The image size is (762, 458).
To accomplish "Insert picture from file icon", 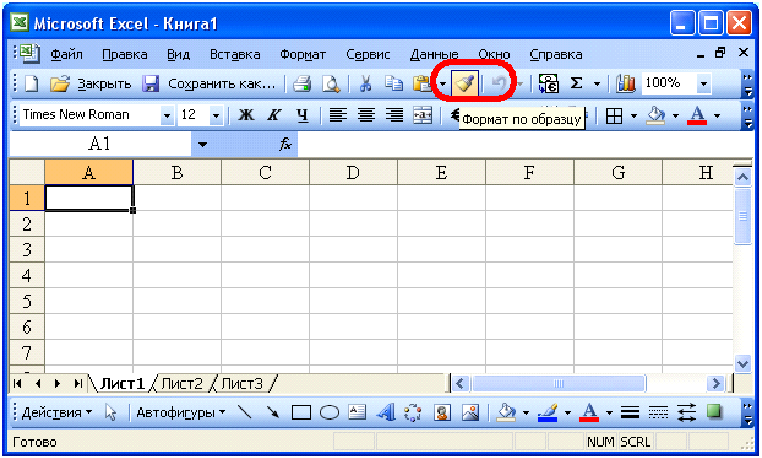I will click(470, 412).
